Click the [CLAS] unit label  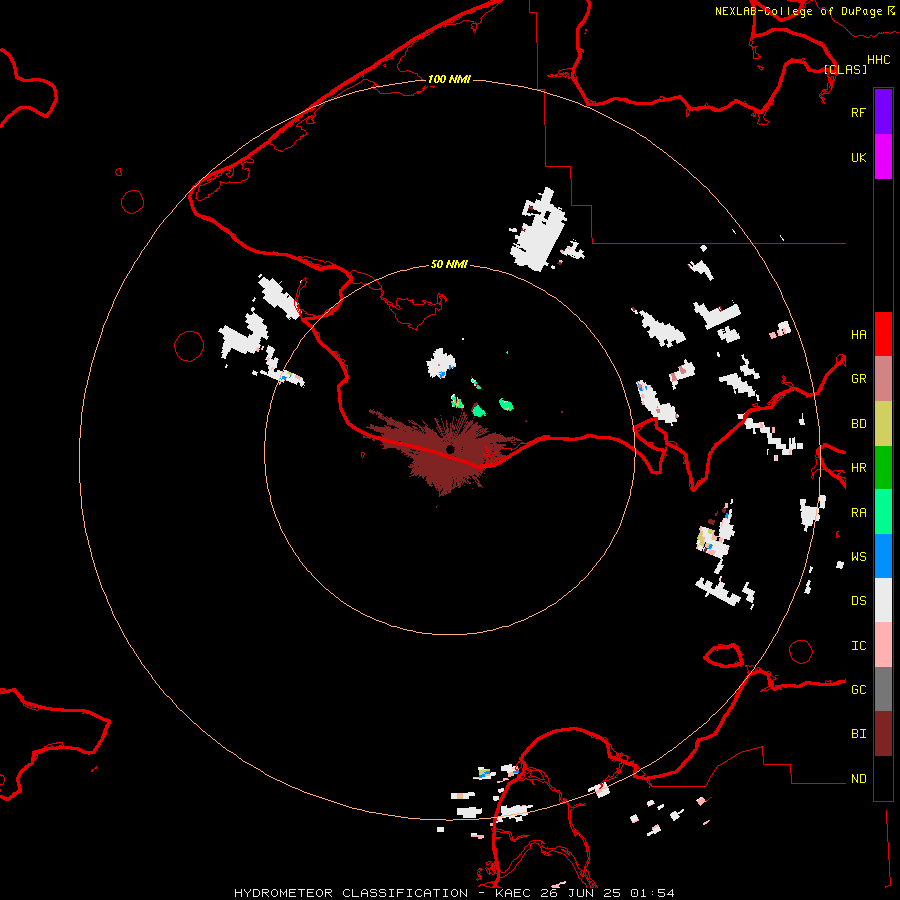845,69
